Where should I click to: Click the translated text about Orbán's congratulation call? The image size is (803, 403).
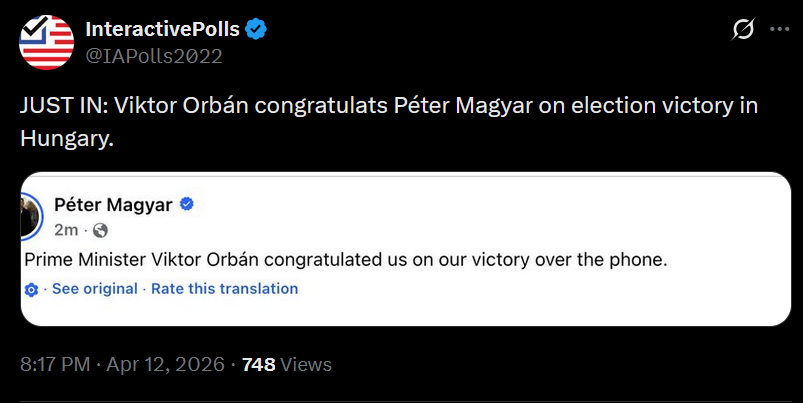pyautogui.click(x=344, y=260)
